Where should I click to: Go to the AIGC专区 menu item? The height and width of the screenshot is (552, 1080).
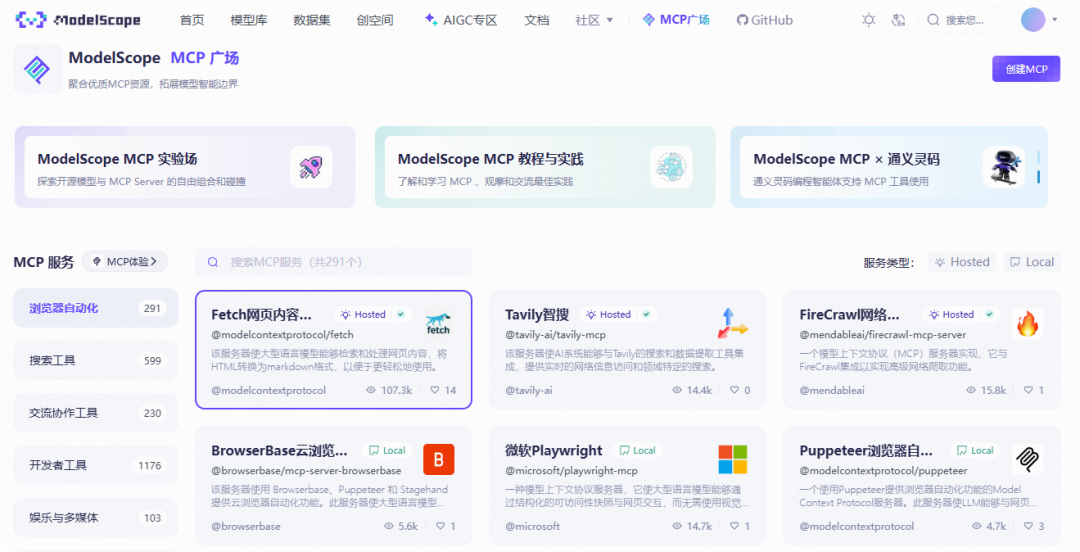(460, 20)
